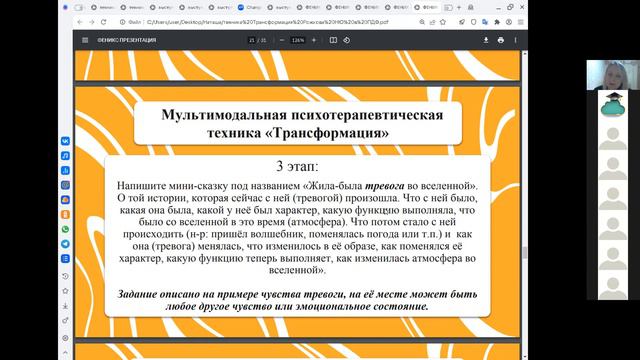Reload the current page
Viewport: 640px width, 360px height.
click(104, 22)
